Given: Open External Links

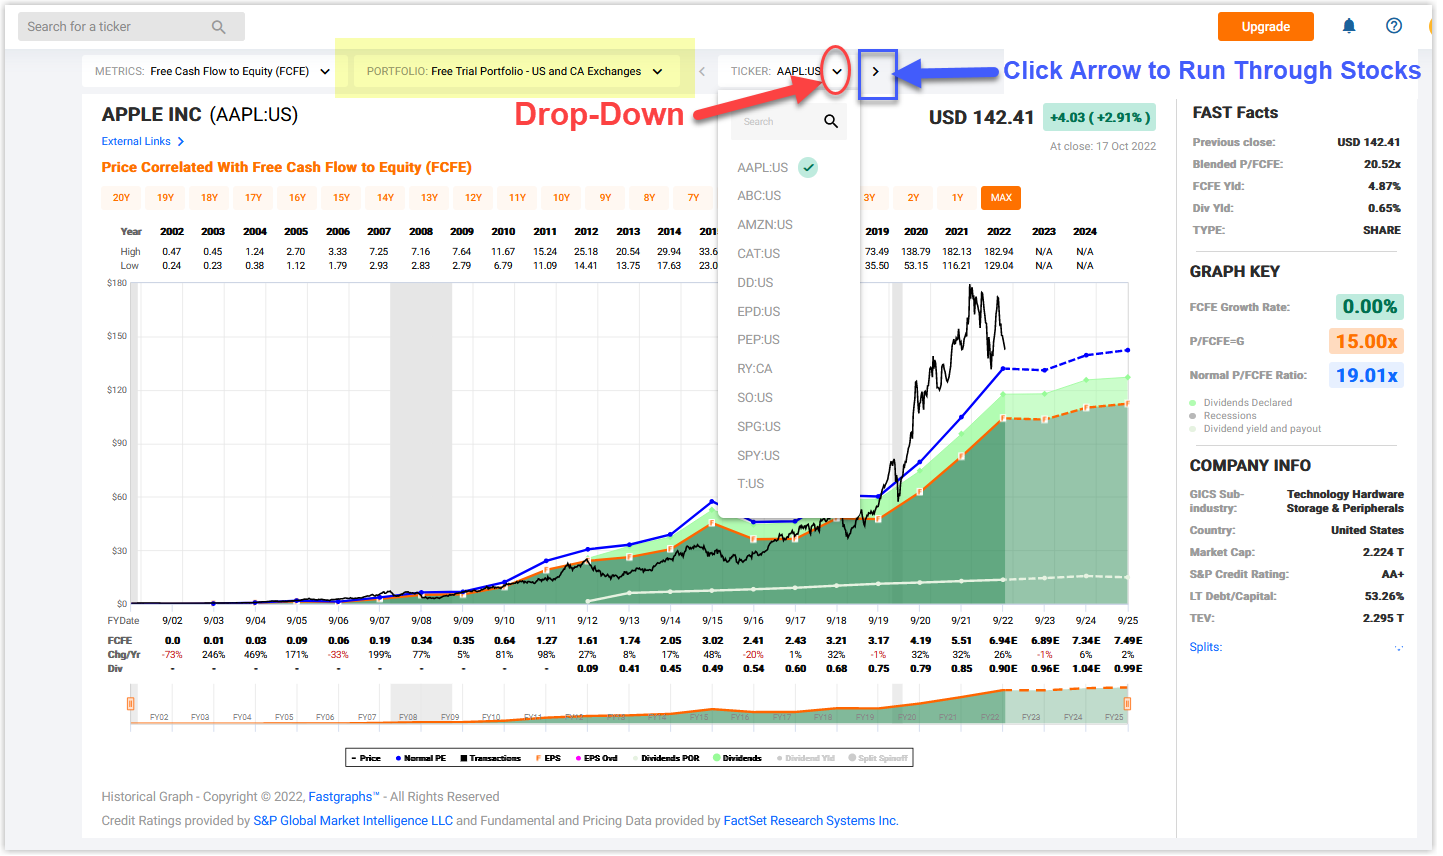Looking at the screenshot, I should pos(136,142).
